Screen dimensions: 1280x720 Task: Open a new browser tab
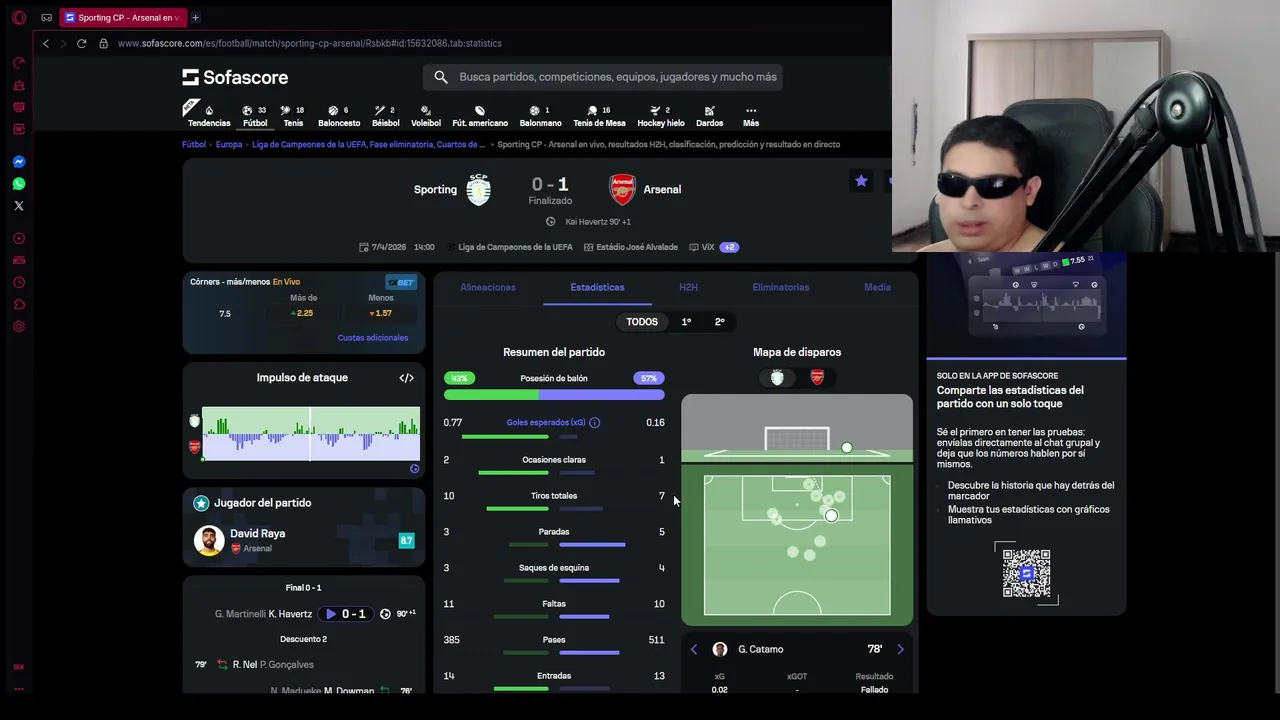pyautogui.click(x=195, y=17)
